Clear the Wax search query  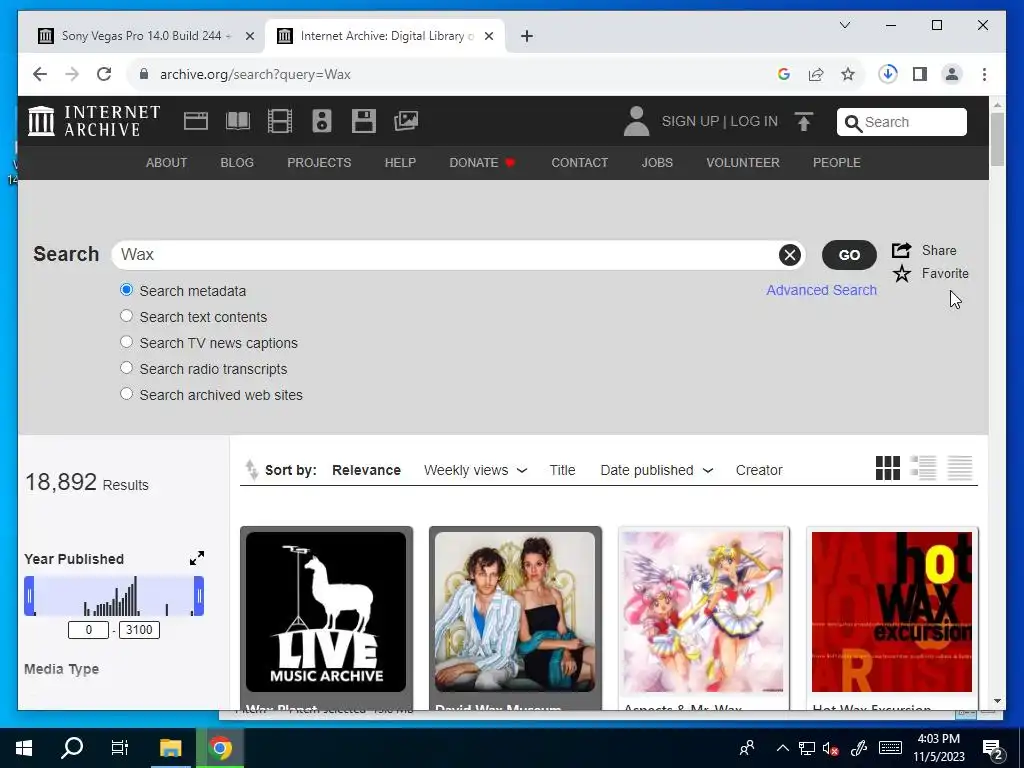tap(790, 255)
